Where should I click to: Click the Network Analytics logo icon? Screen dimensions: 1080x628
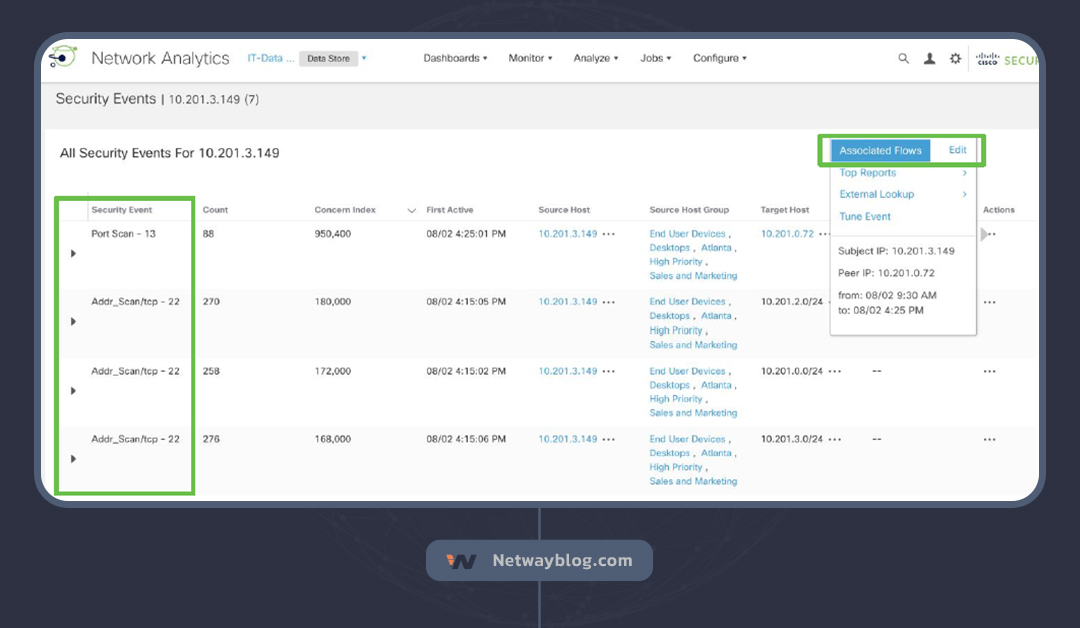(x=63, y=58)
